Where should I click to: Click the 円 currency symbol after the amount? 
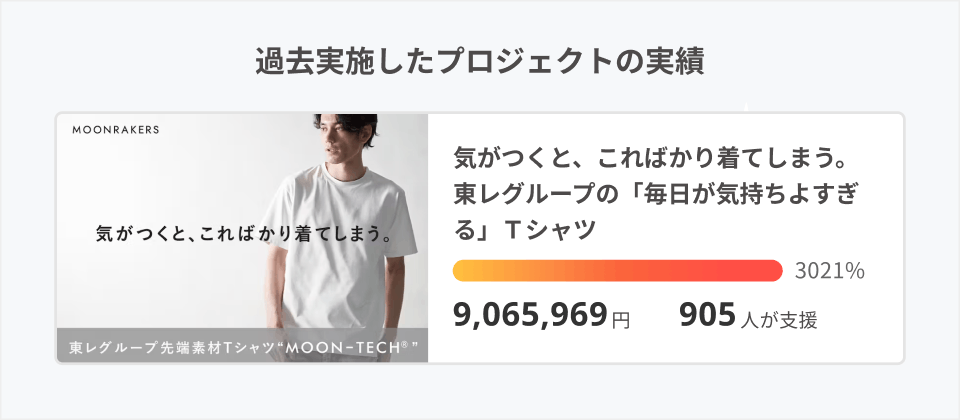[621, 321]
